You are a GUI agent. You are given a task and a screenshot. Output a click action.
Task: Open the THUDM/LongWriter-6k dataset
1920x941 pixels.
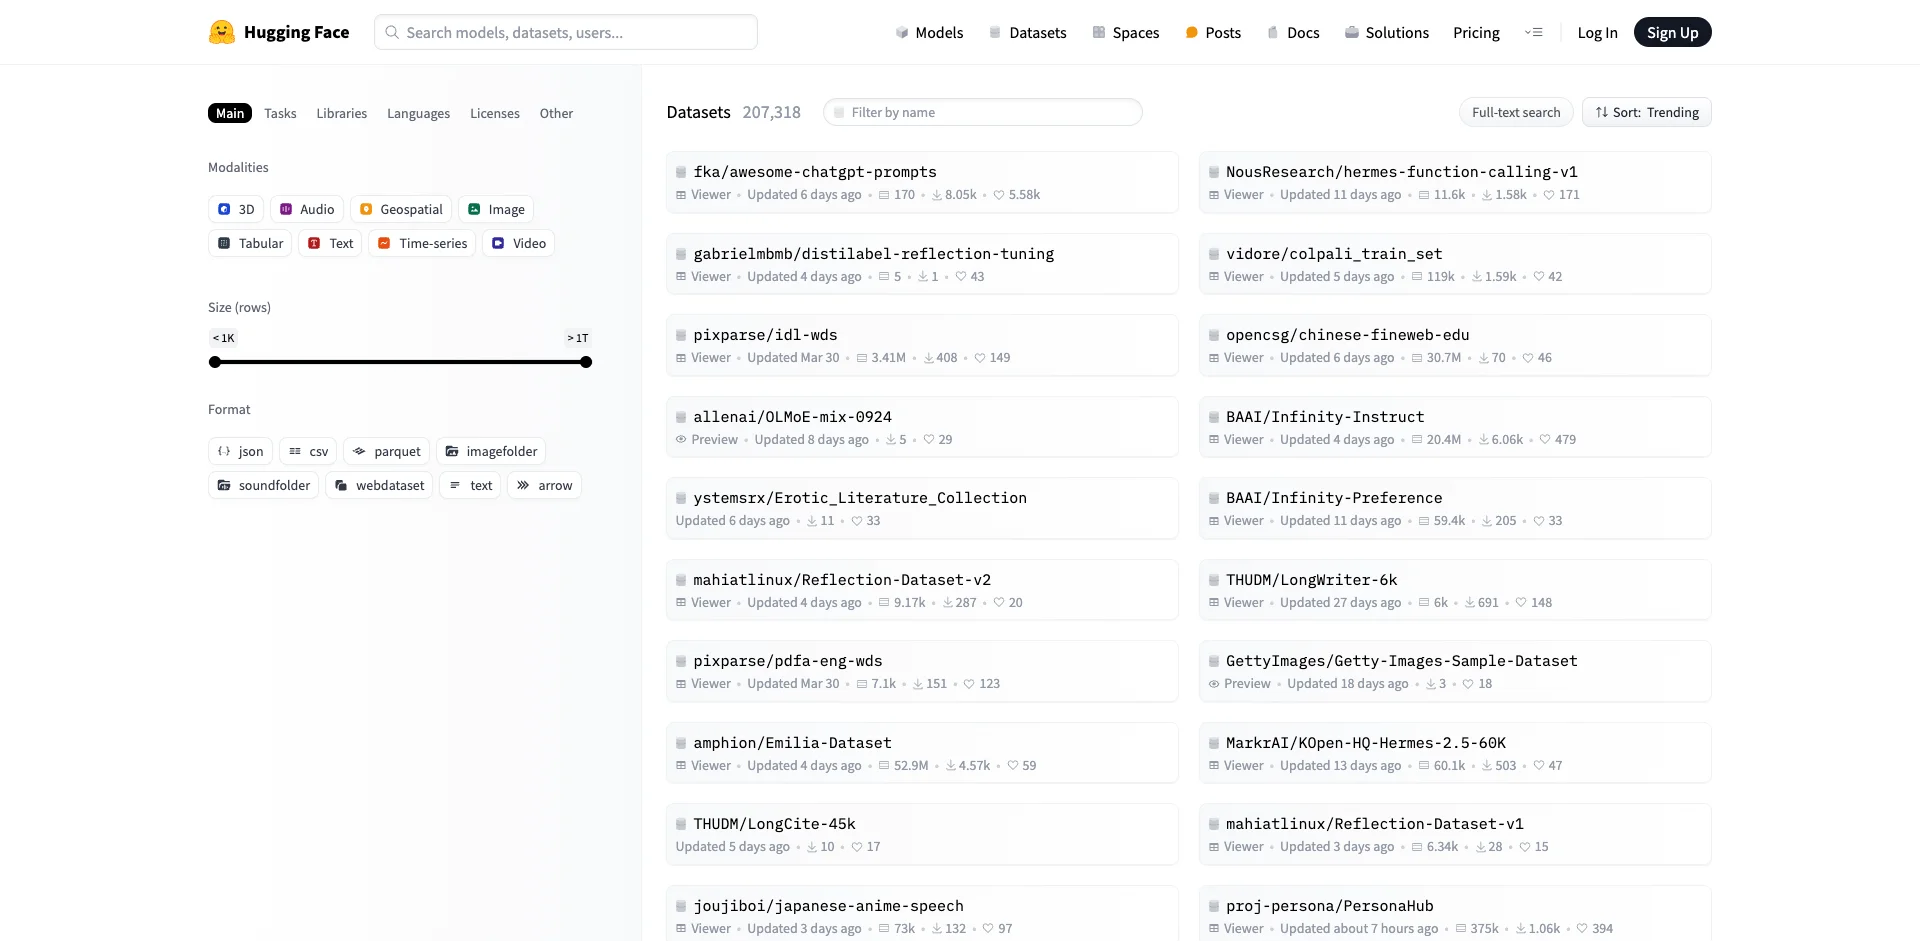click(x=1455, y=590)
